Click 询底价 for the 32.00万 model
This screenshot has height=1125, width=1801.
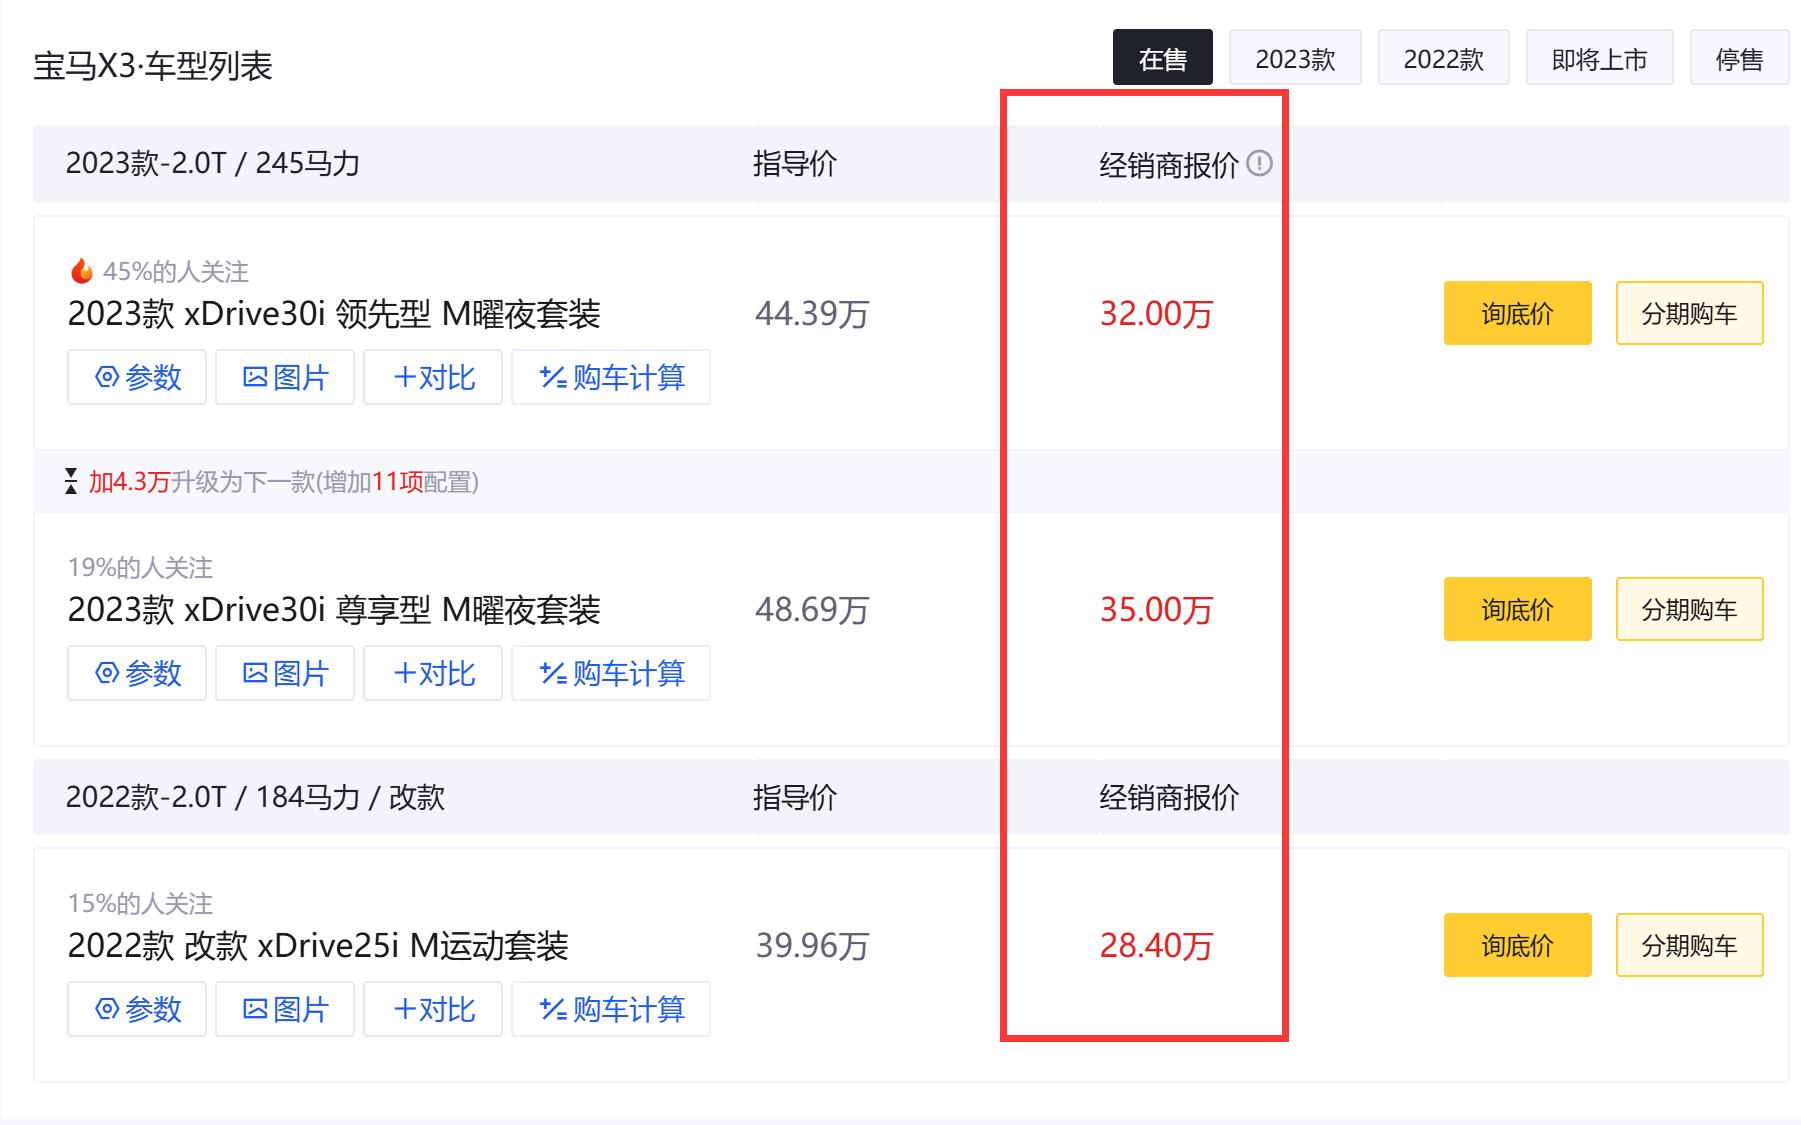pyautogui.click(x=1517, y=313)
